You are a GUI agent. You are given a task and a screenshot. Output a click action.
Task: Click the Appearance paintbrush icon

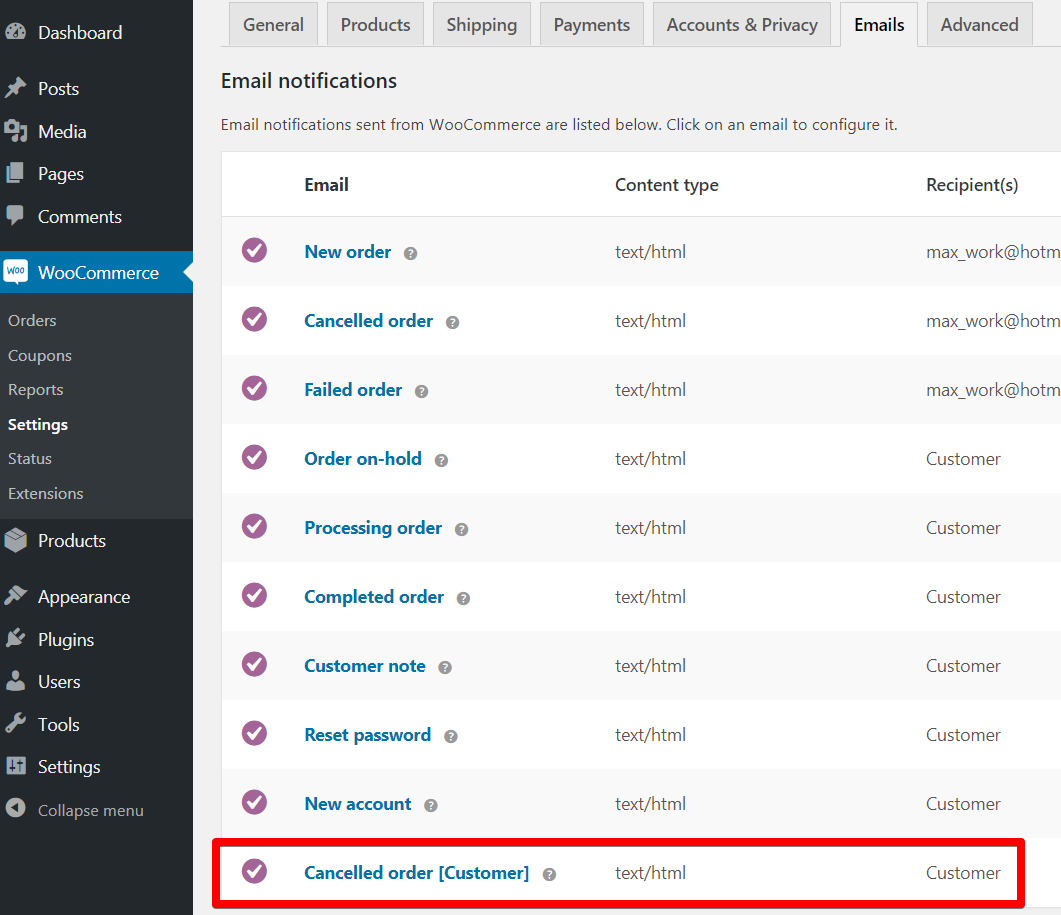click(x=16, y=596)
